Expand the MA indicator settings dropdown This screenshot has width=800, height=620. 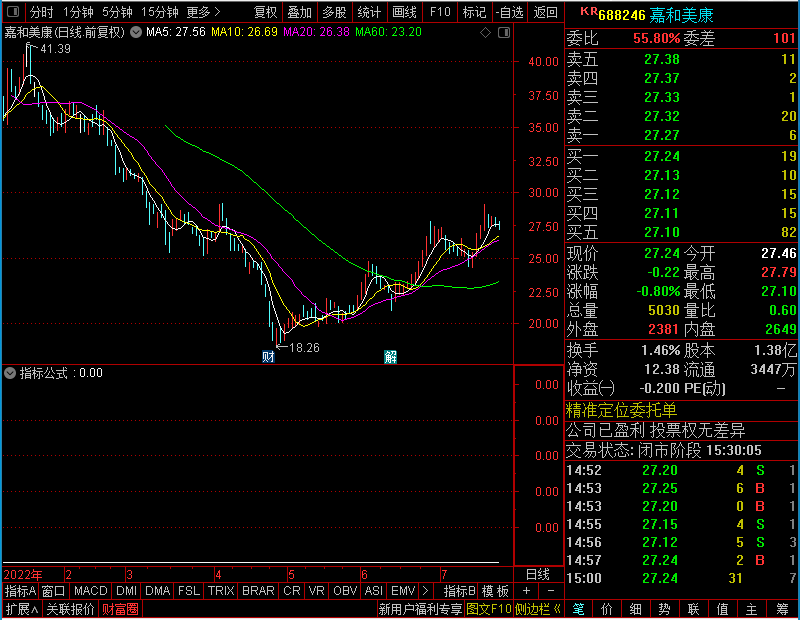[136, 32]
